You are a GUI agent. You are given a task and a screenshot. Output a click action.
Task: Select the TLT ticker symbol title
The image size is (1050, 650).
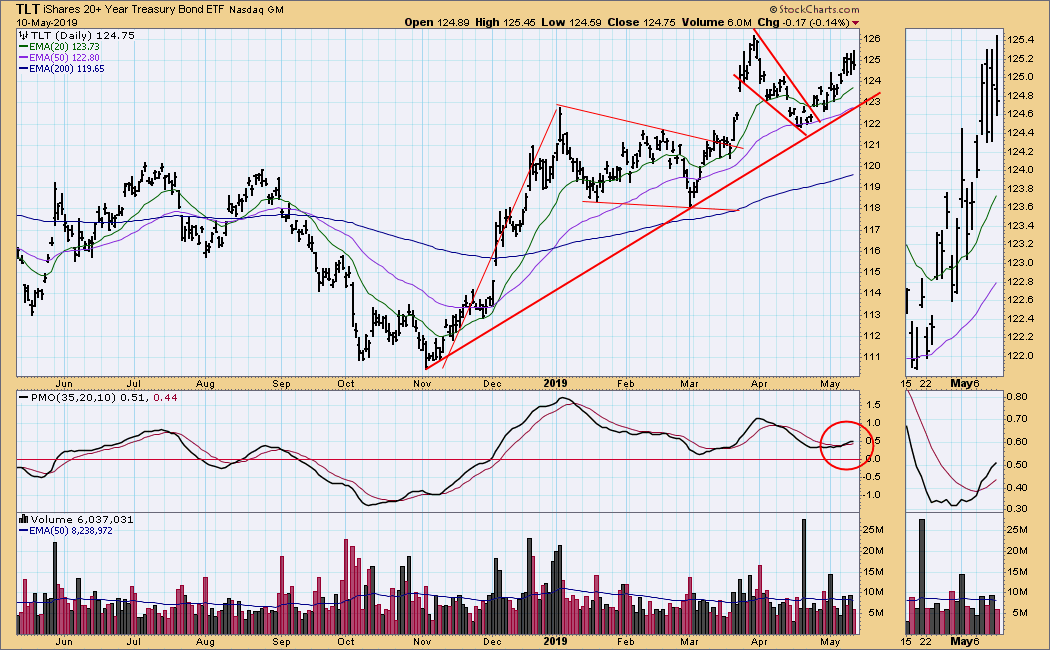(x=28, y=9)
